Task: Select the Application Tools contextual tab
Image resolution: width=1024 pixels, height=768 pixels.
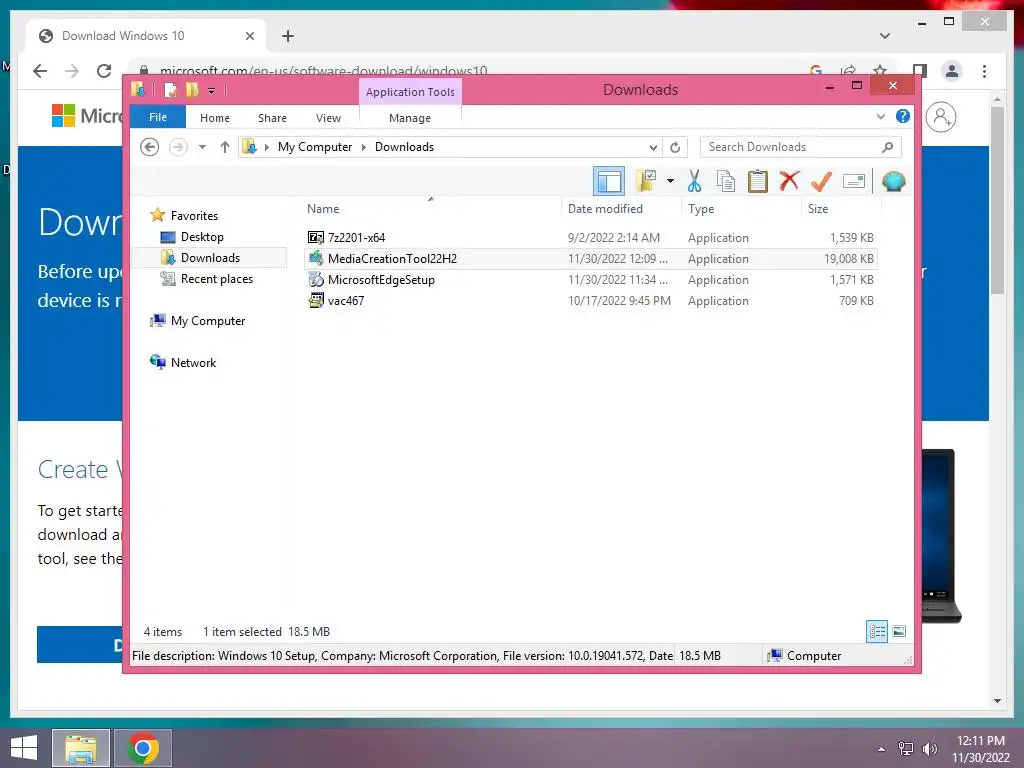Action: click(x=410, y=92)
